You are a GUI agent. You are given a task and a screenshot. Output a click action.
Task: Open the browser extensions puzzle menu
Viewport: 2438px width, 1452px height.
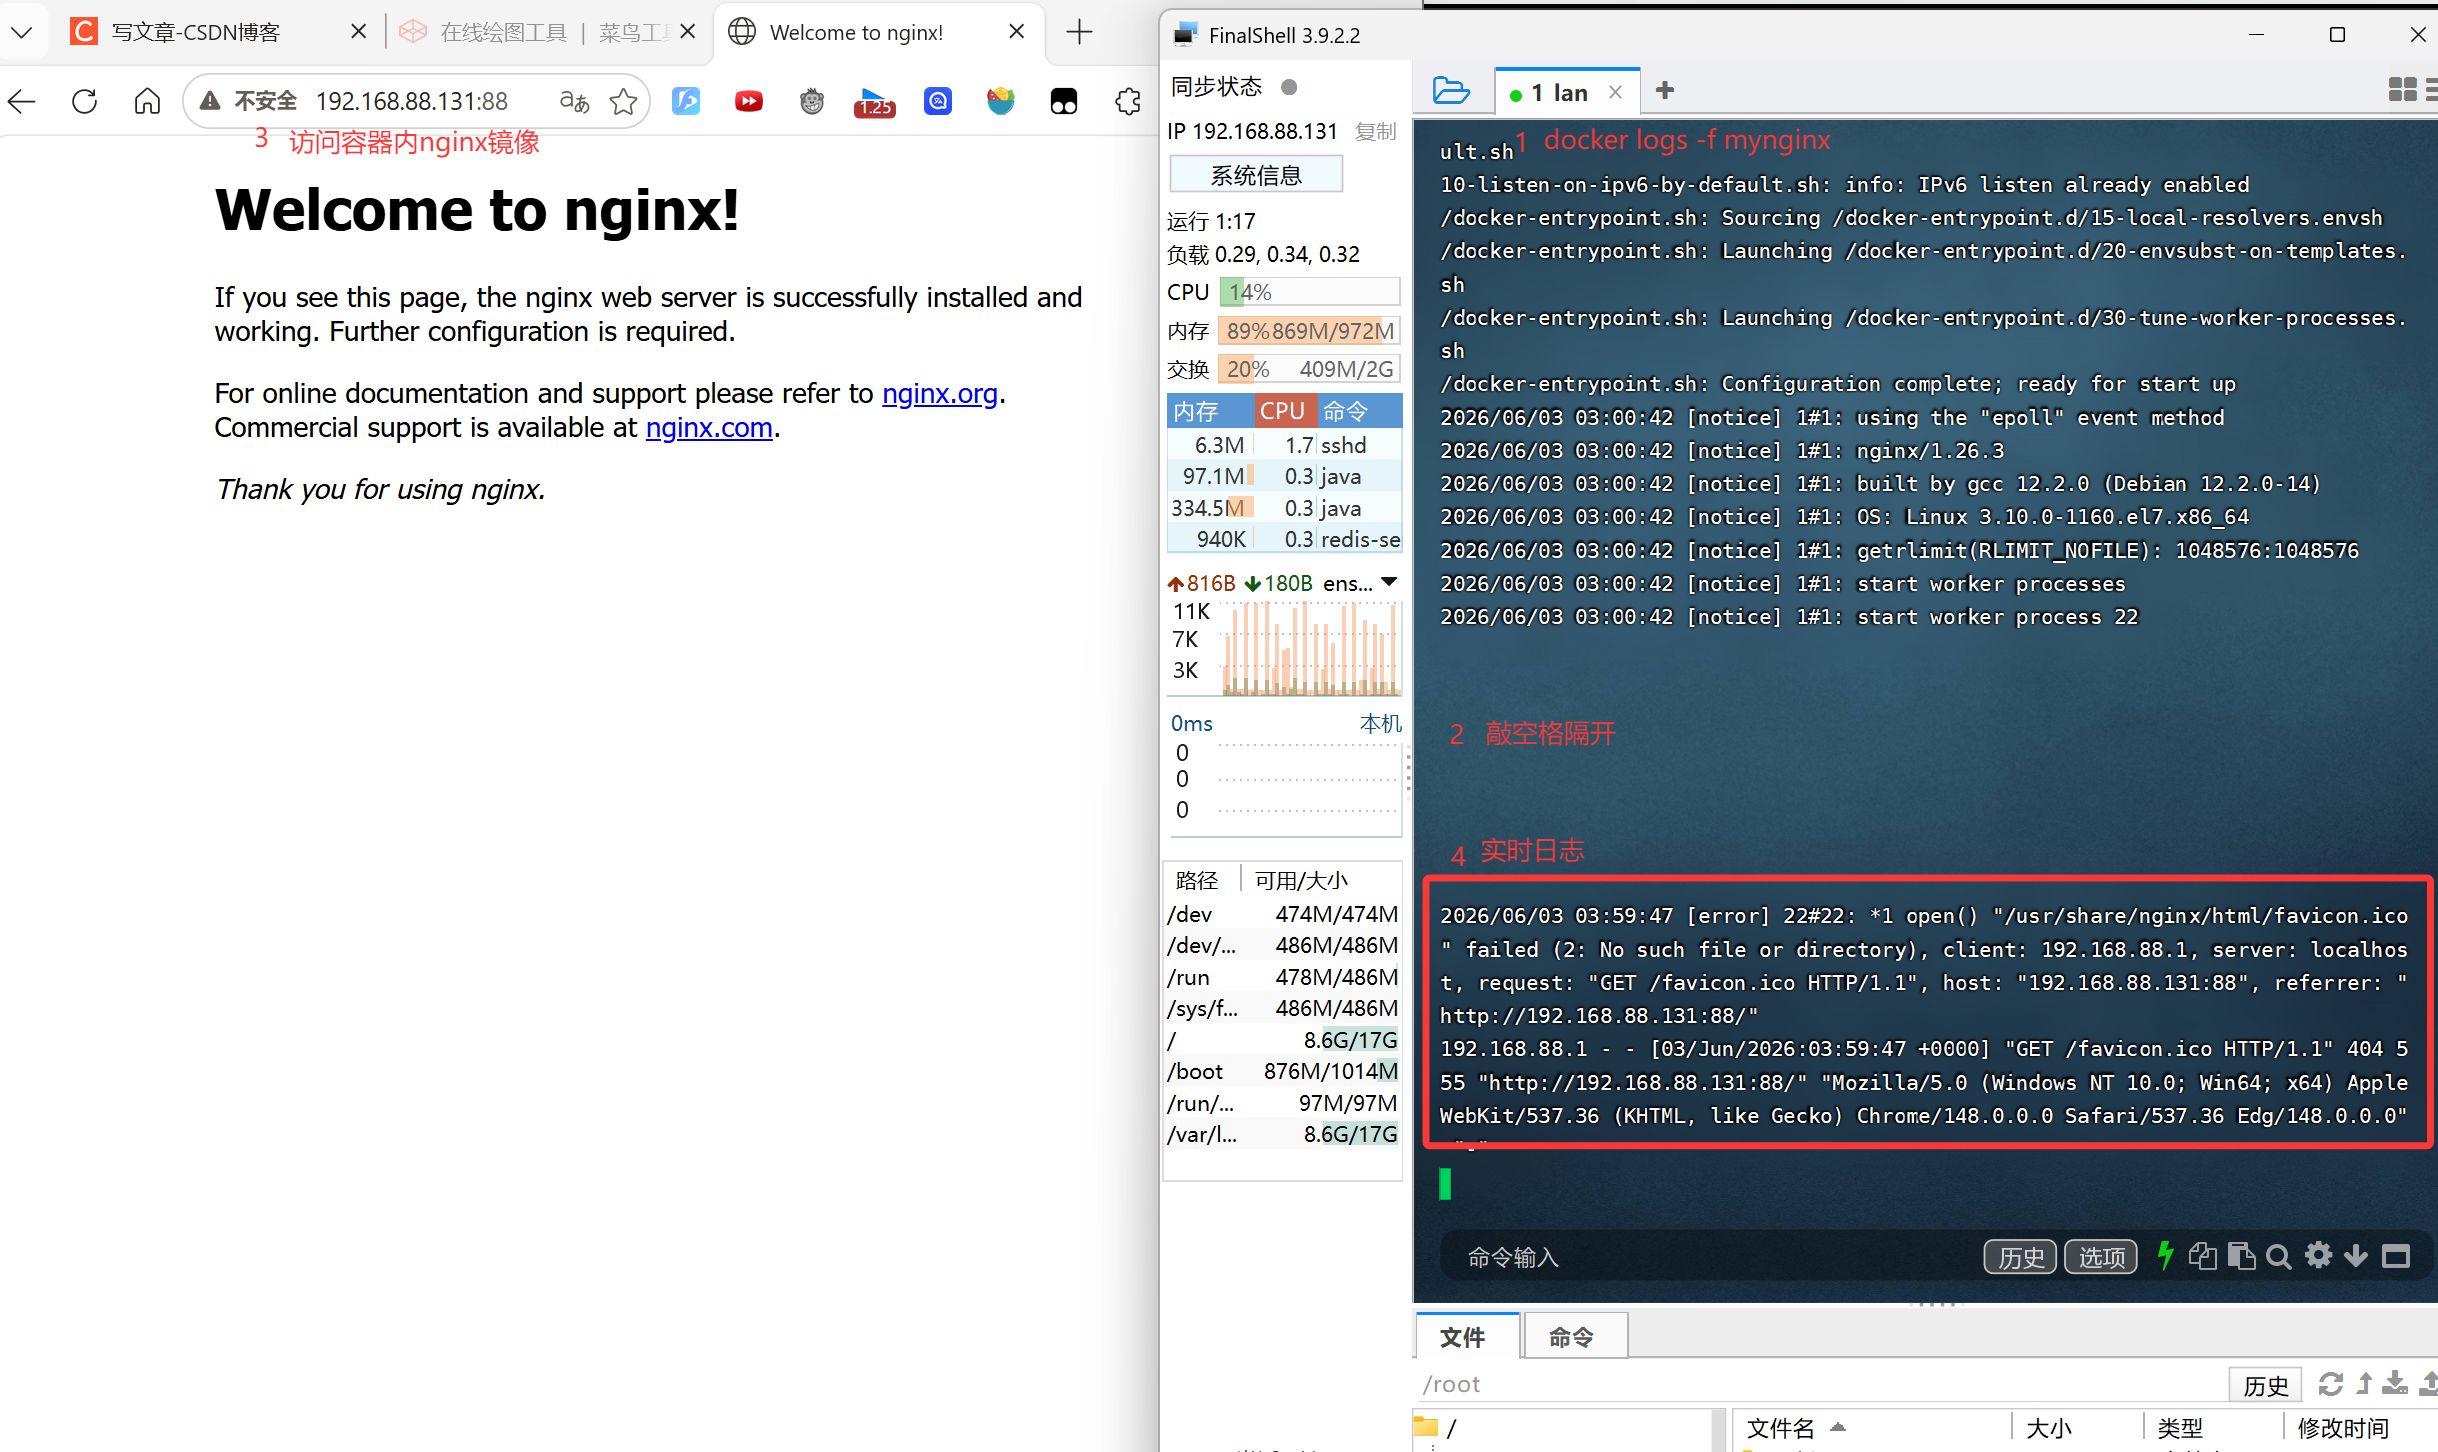1129,101
